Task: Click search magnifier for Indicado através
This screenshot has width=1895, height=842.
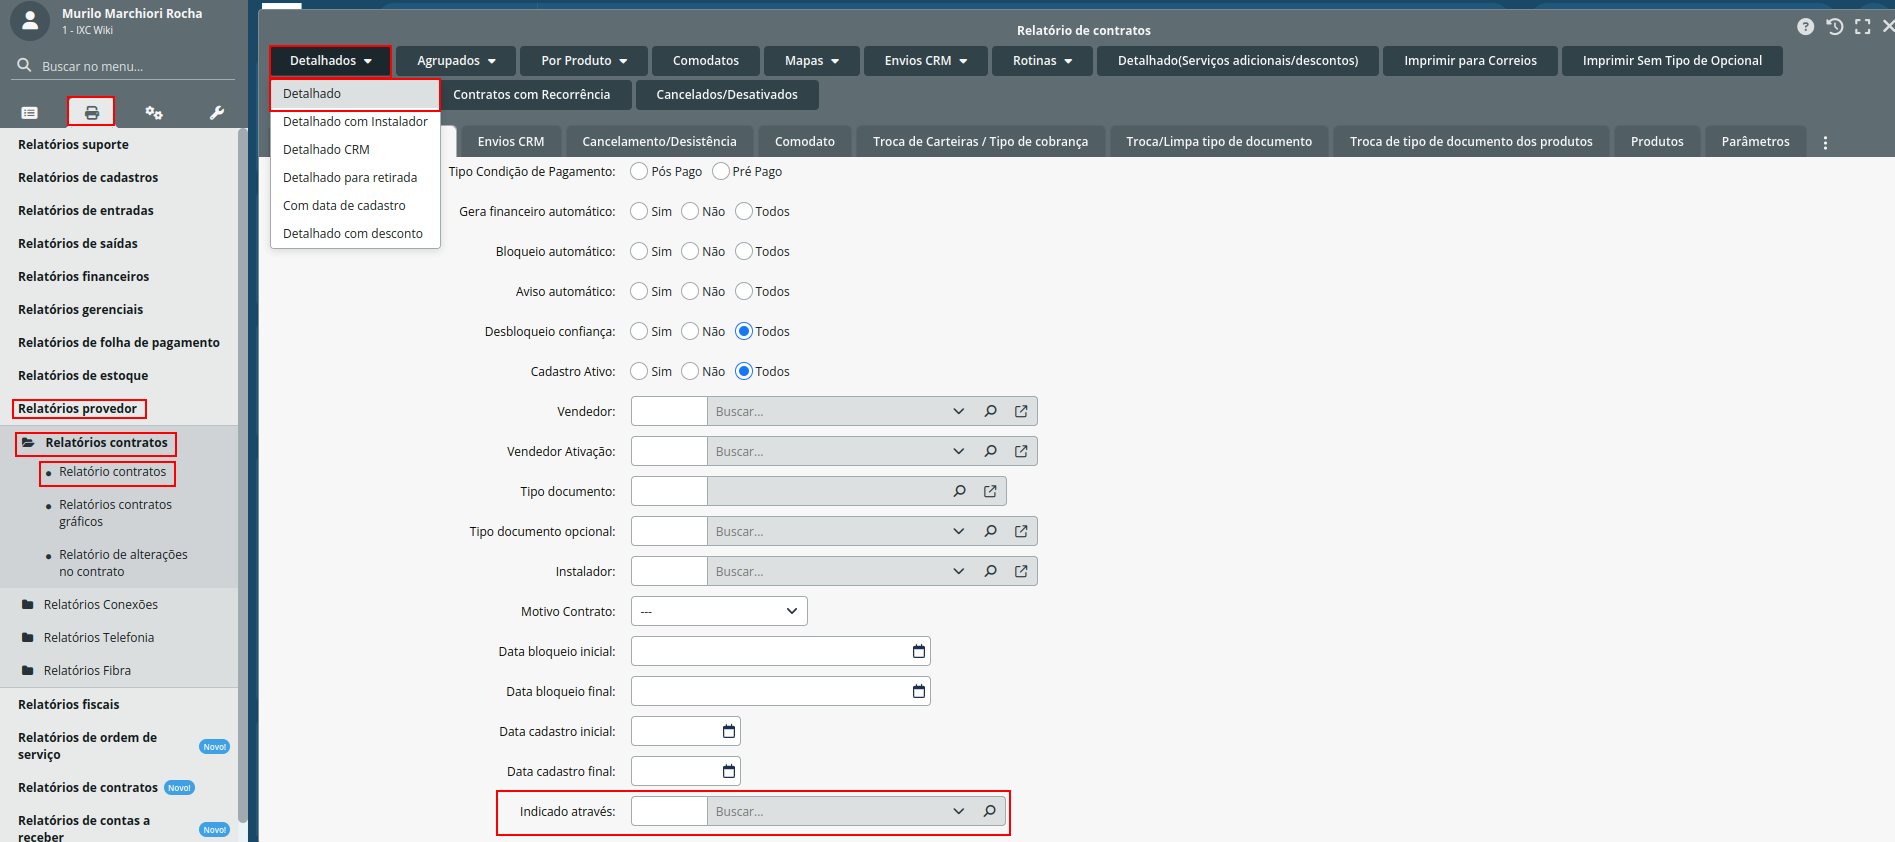Action: tap(990, 811)
